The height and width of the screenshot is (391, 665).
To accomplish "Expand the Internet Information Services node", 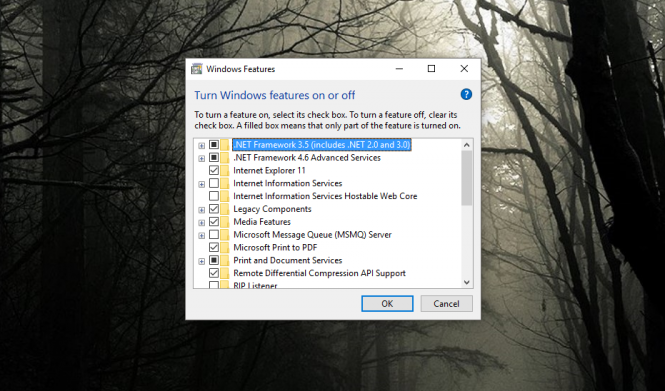I will [x=201, y=184].
